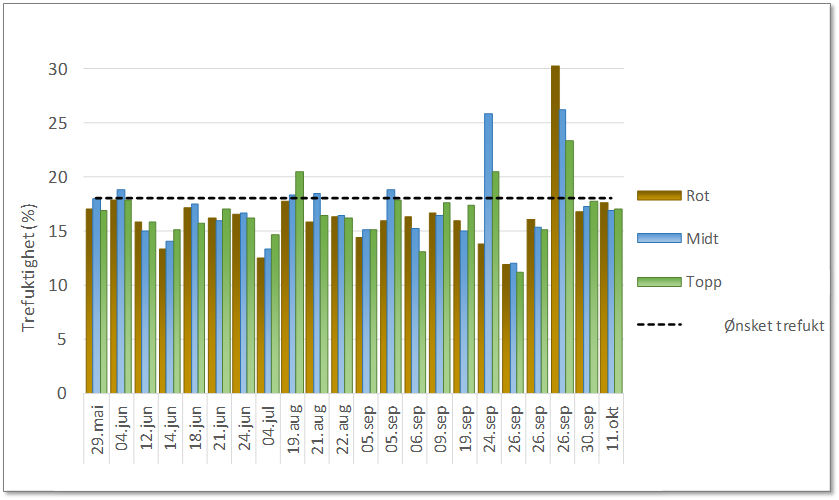Click the 24.jun date label
The width and height of the screenshot is (839, 500).
point(244,427)
